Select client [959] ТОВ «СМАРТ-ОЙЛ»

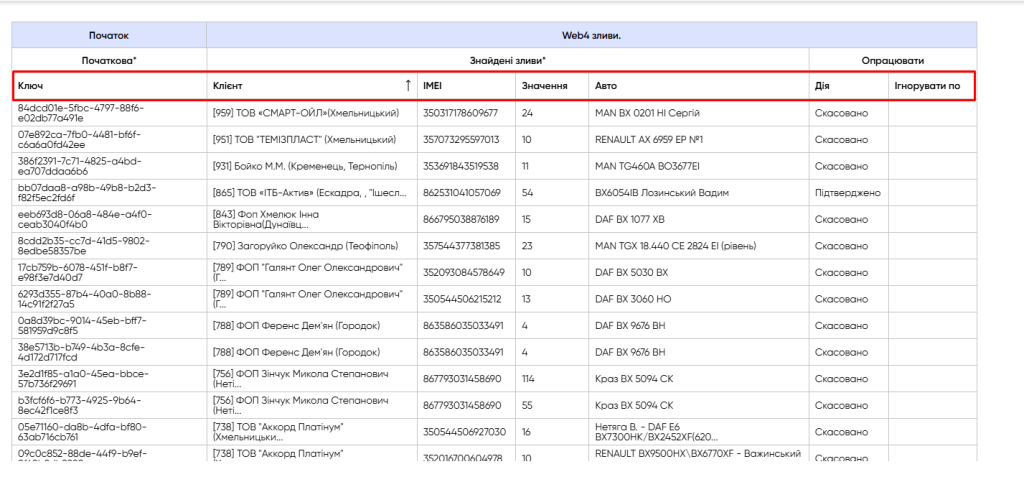(x=306, y=113)
